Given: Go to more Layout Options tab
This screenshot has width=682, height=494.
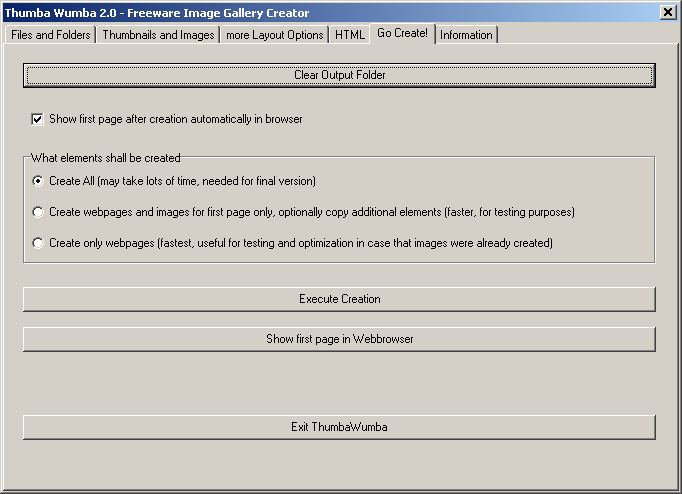Looking at the screenshot, I should coord(274,35).
